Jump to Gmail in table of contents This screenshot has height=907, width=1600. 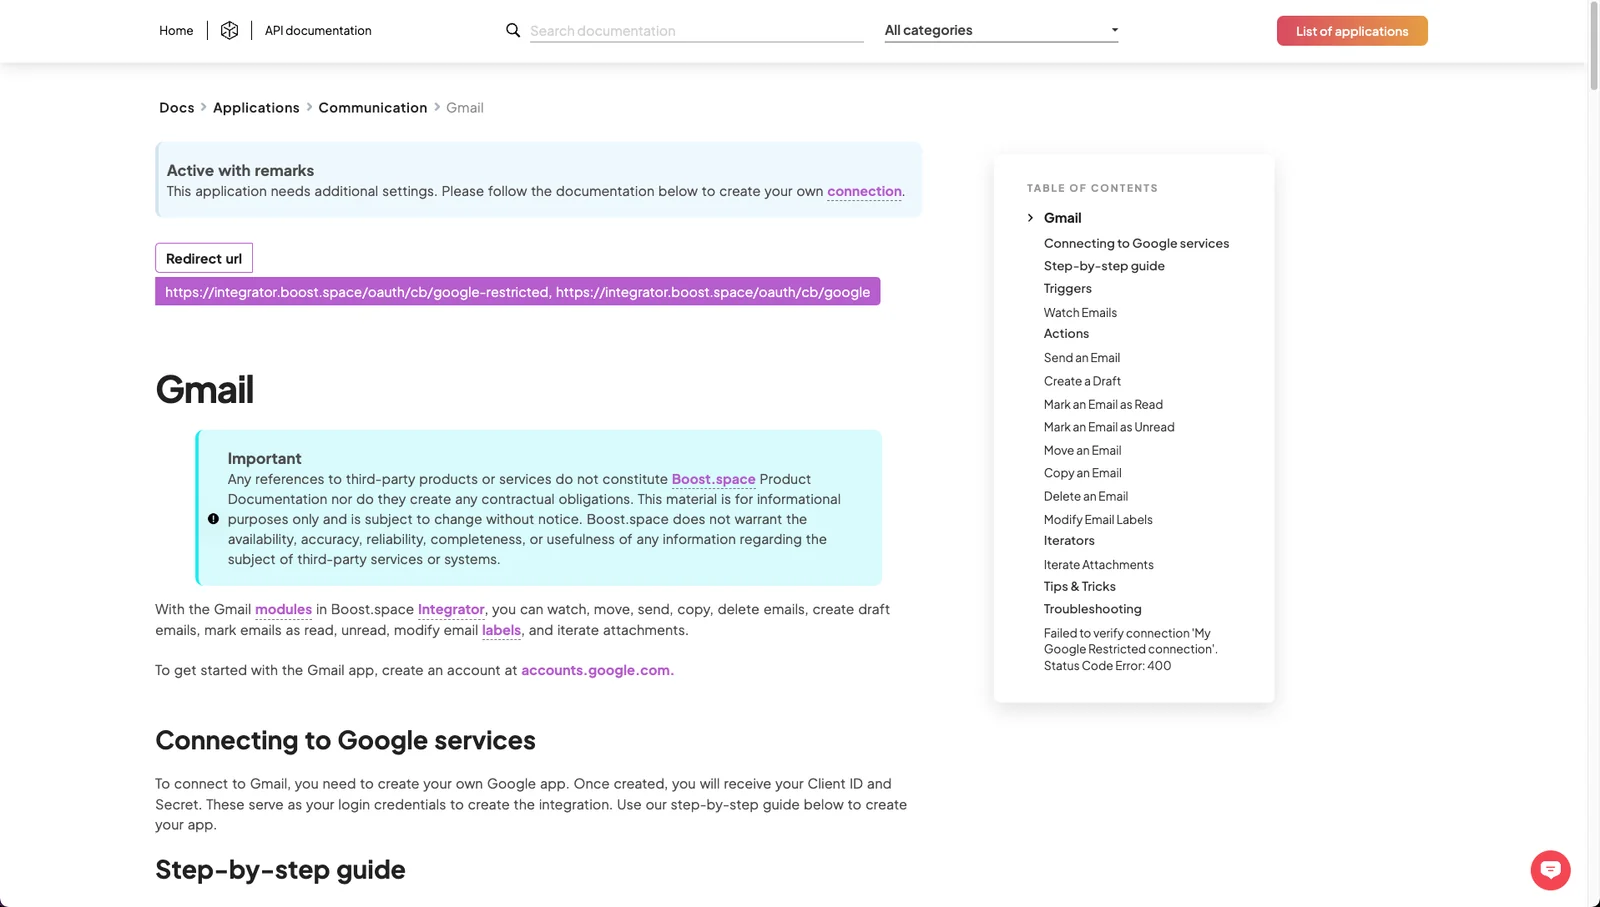pos(1063,218)
